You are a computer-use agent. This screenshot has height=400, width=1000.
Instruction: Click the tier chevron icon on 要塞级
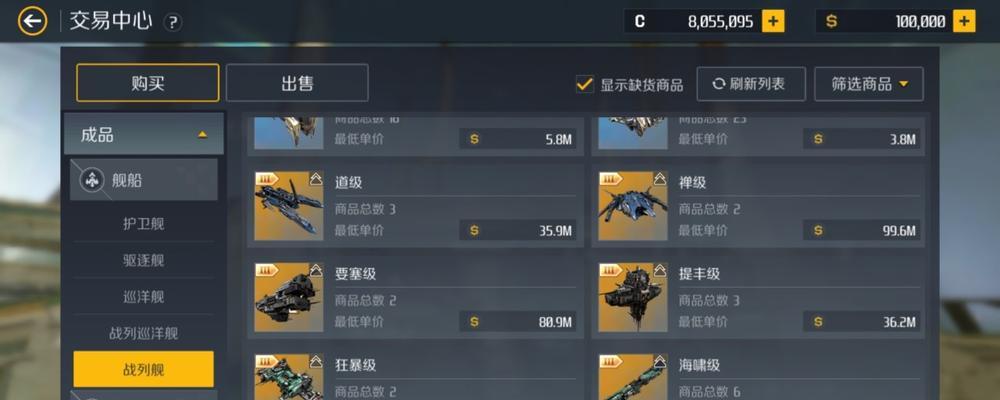(316, 270)
